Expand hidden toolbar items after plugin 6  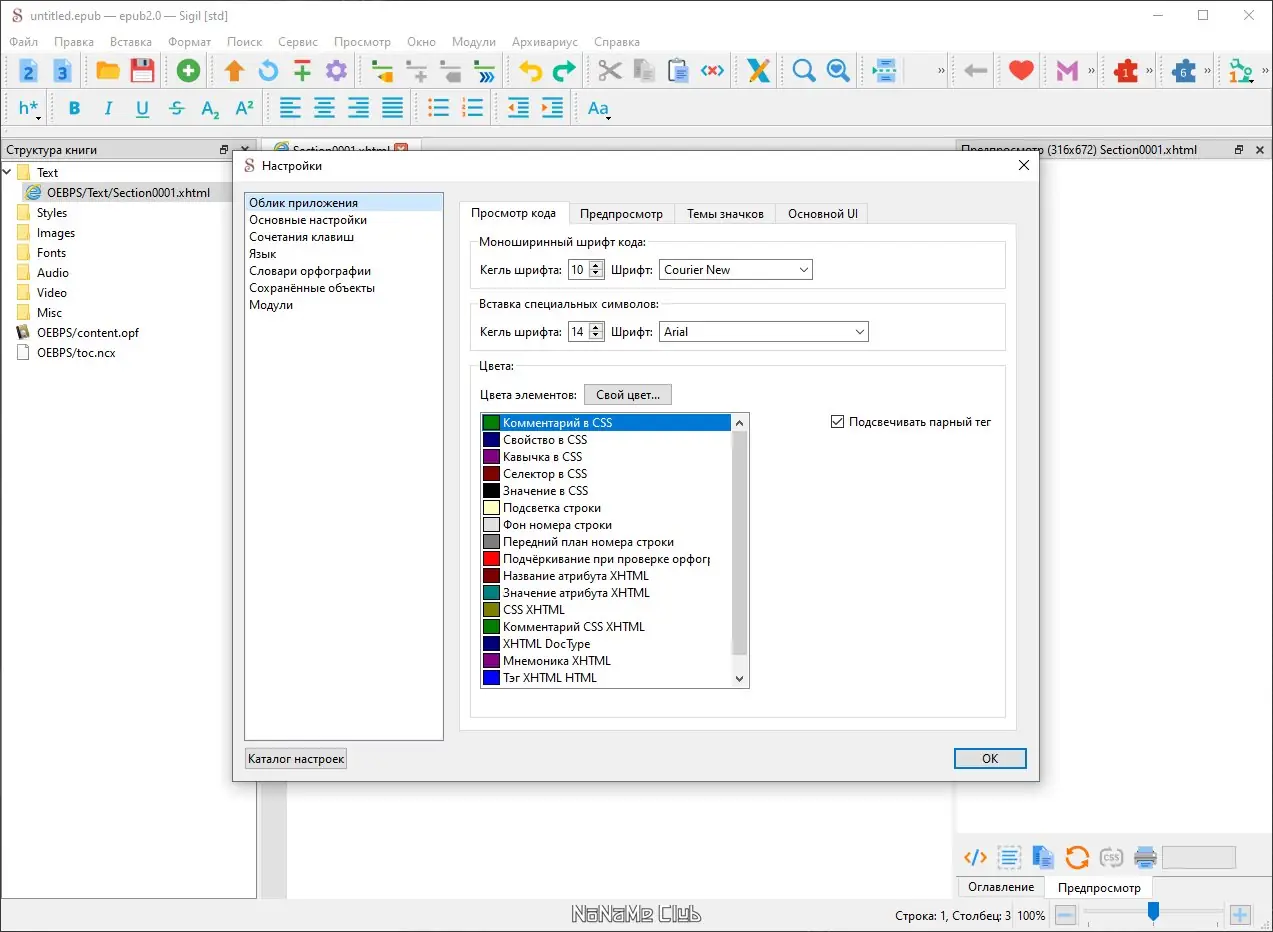click(1208, 71)
